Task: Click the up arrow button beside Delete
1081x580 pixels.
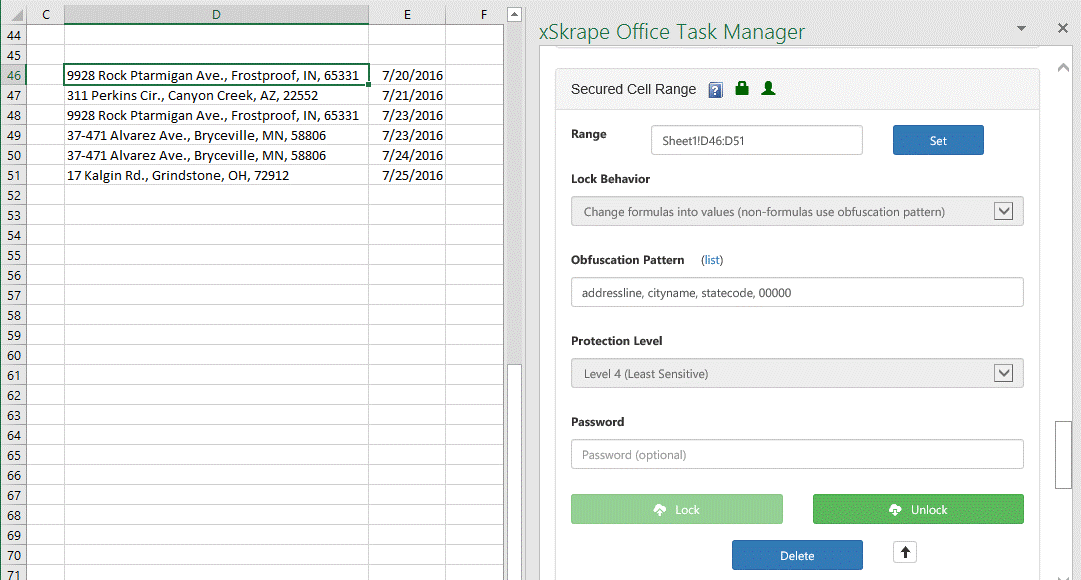Action: 905,552
